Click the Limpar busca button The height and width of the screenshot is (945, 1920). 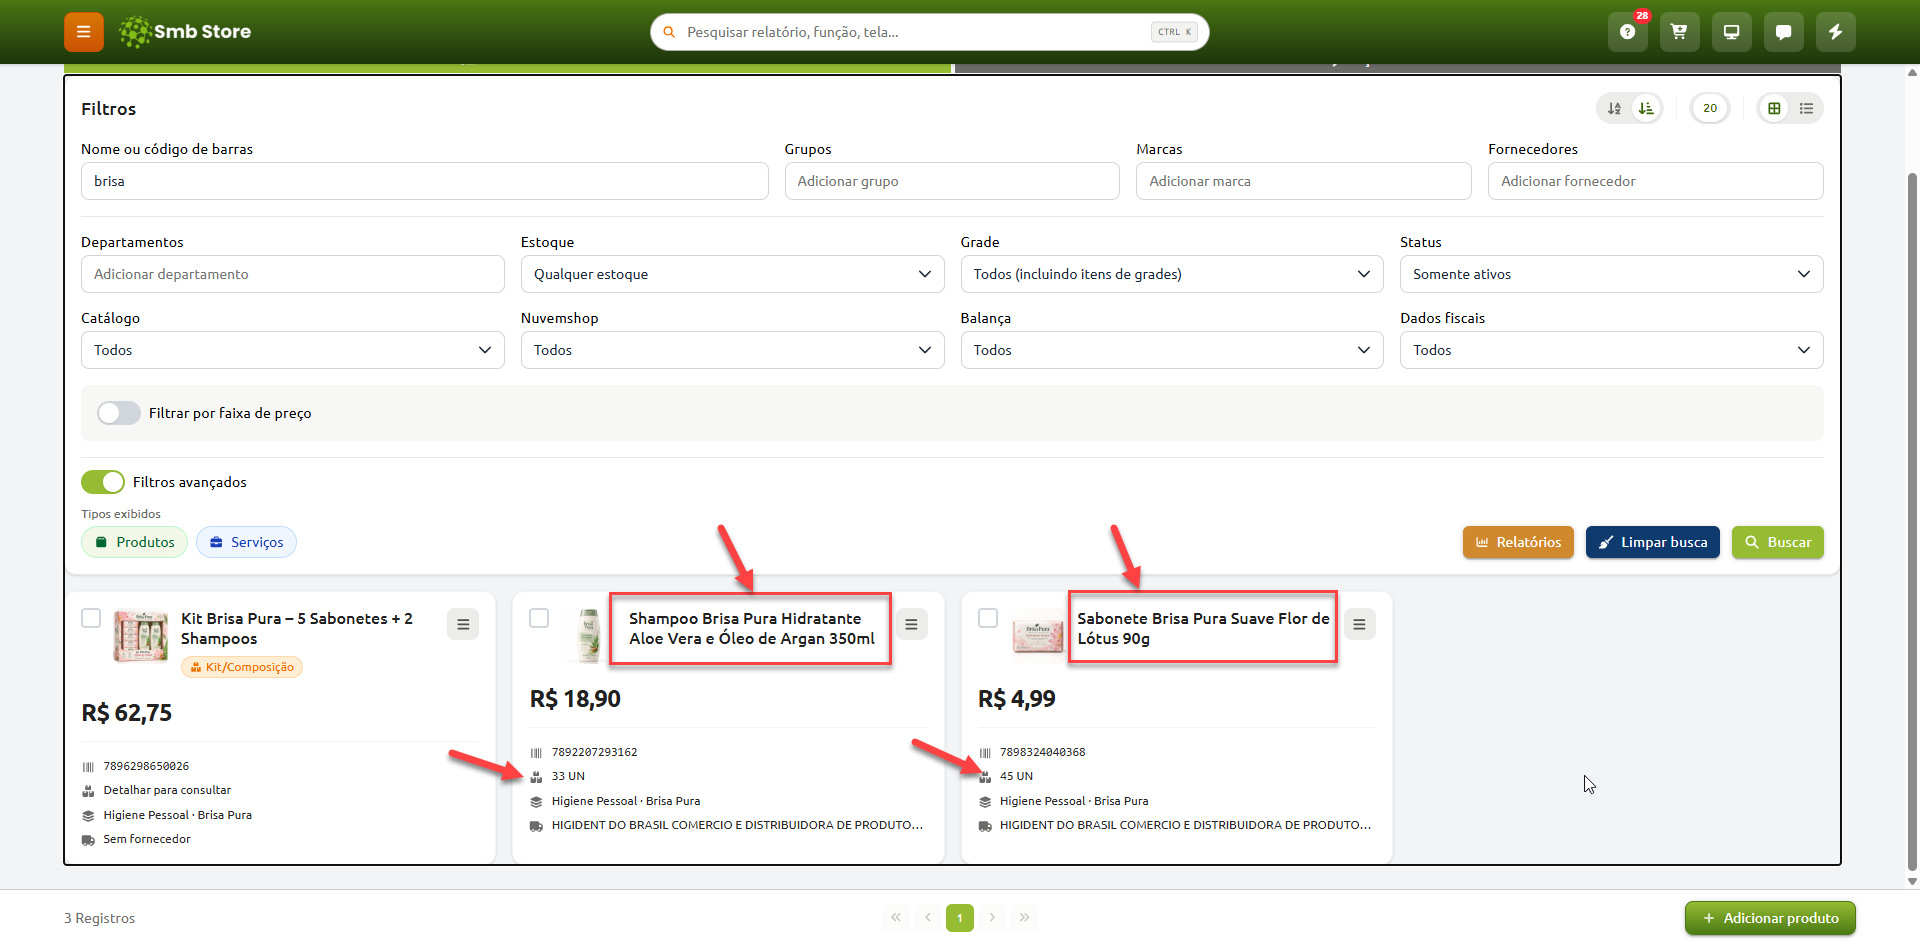[1653, 542]
